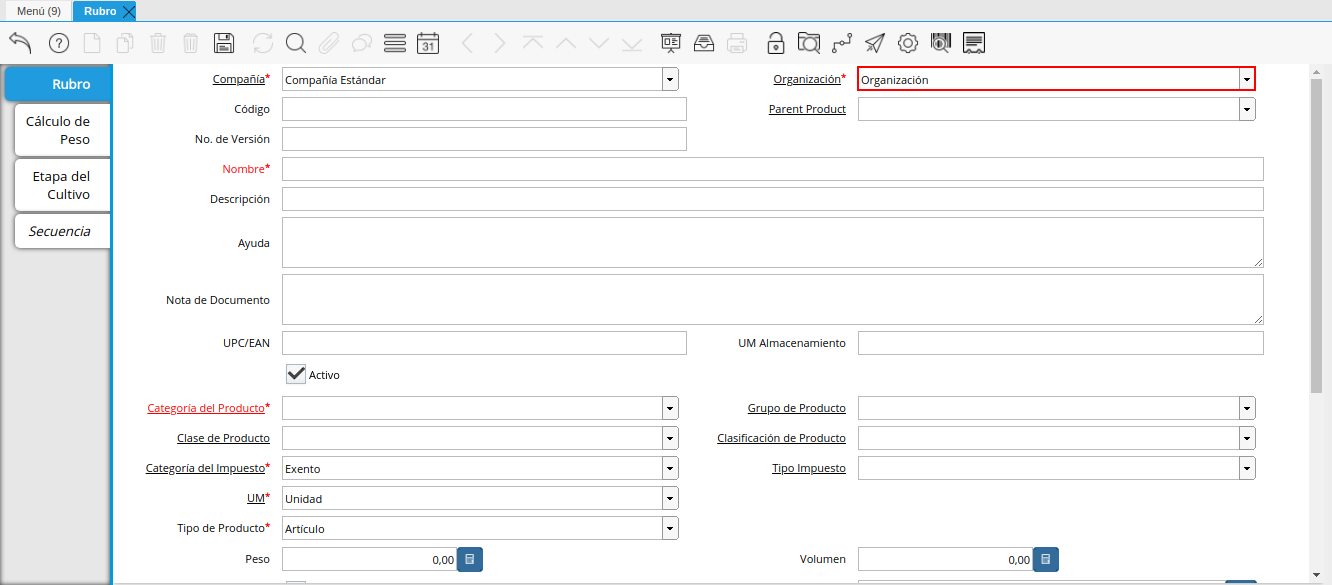Expand the Clase de Producto dropdown
Image resolution: width=1332 pixels, height=585 pixels.
point(670,438)
